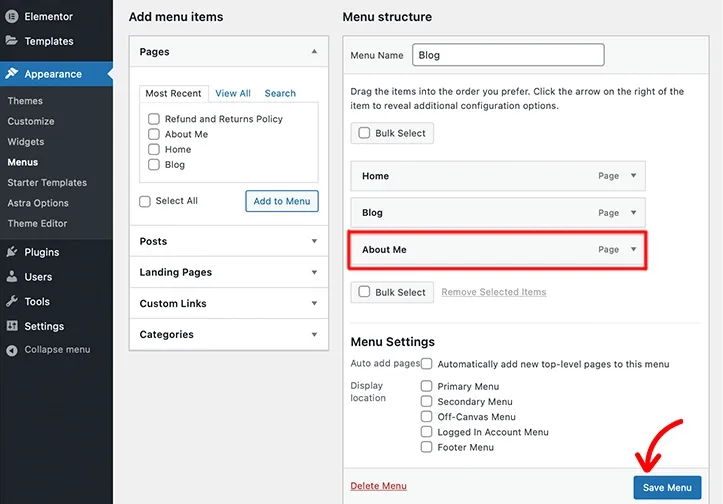The image size is (723, 504).
Task: Click the Collapse menu arrow icon
Action: tap(12, 350)
